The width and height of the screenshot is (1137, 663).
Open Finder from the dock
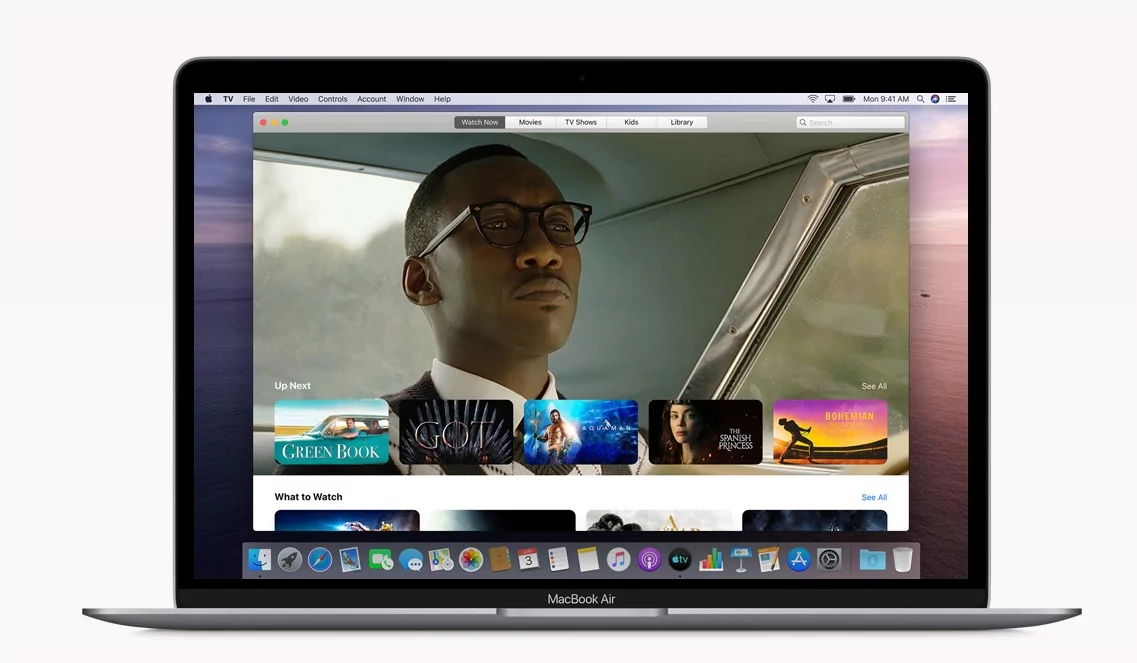tap(260, 559)
